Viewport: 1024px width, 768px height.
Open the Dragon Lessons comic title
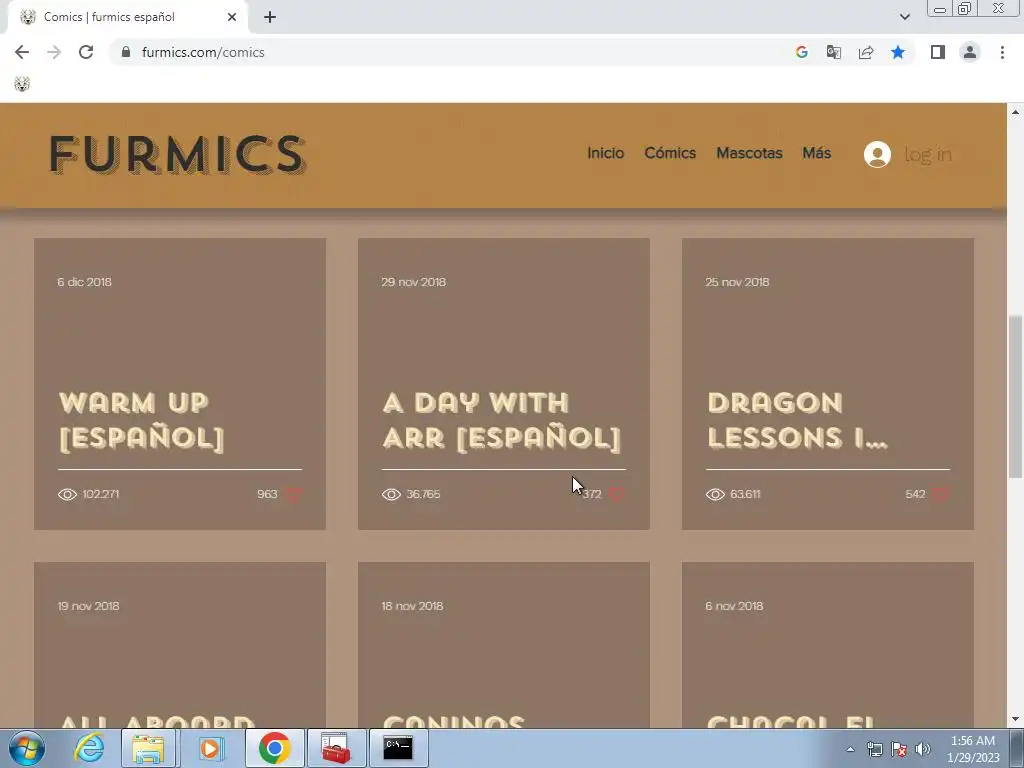[797, 421]
